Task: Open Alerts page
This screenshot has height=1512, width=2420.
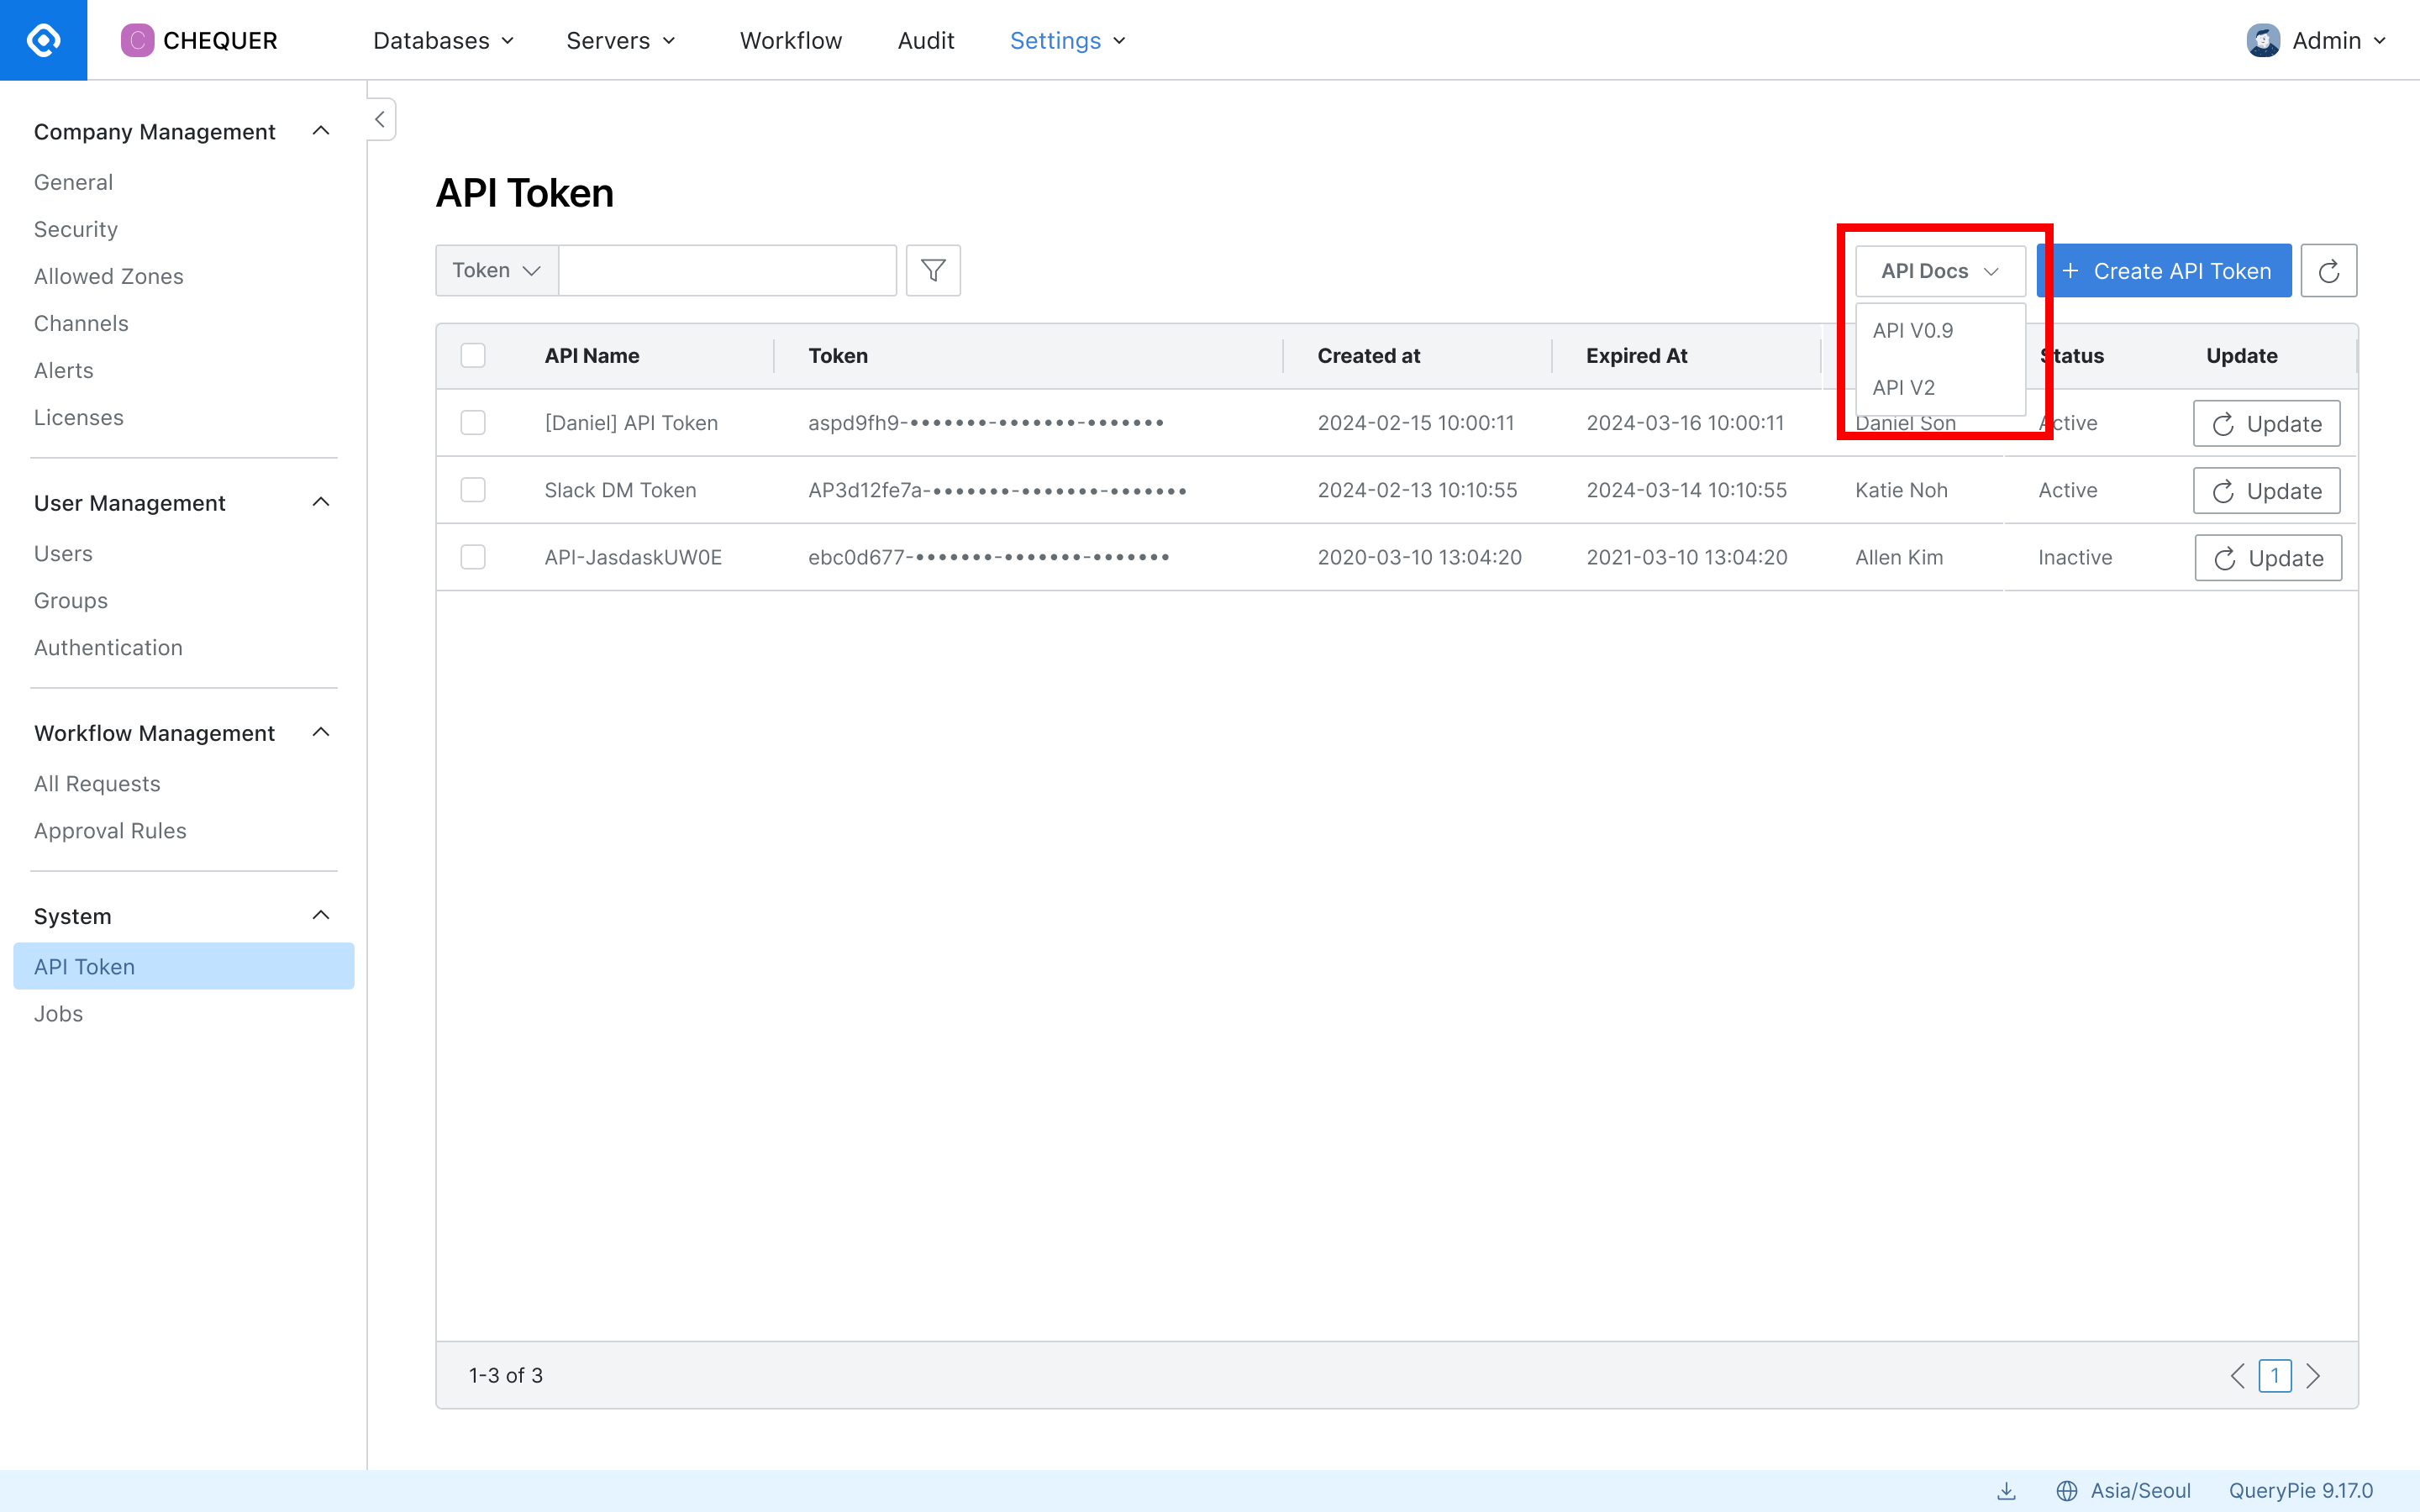Action: tap(64, 370)
